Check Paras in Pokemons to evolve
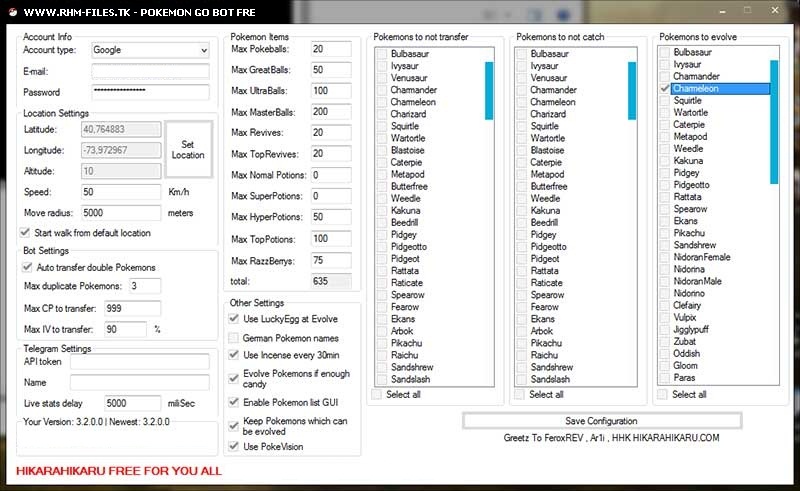Screen dimensions: 800x491 (664, 378)
